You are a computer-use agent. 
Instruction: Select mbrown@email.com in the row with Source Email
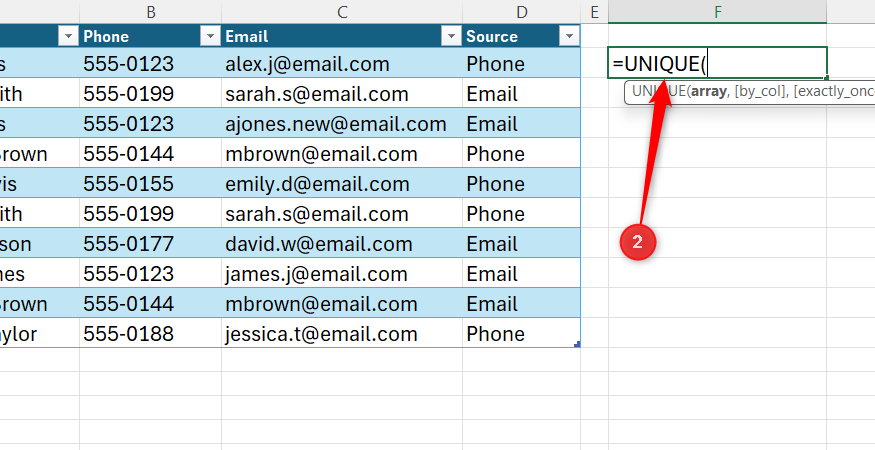(x=342, y=304)
